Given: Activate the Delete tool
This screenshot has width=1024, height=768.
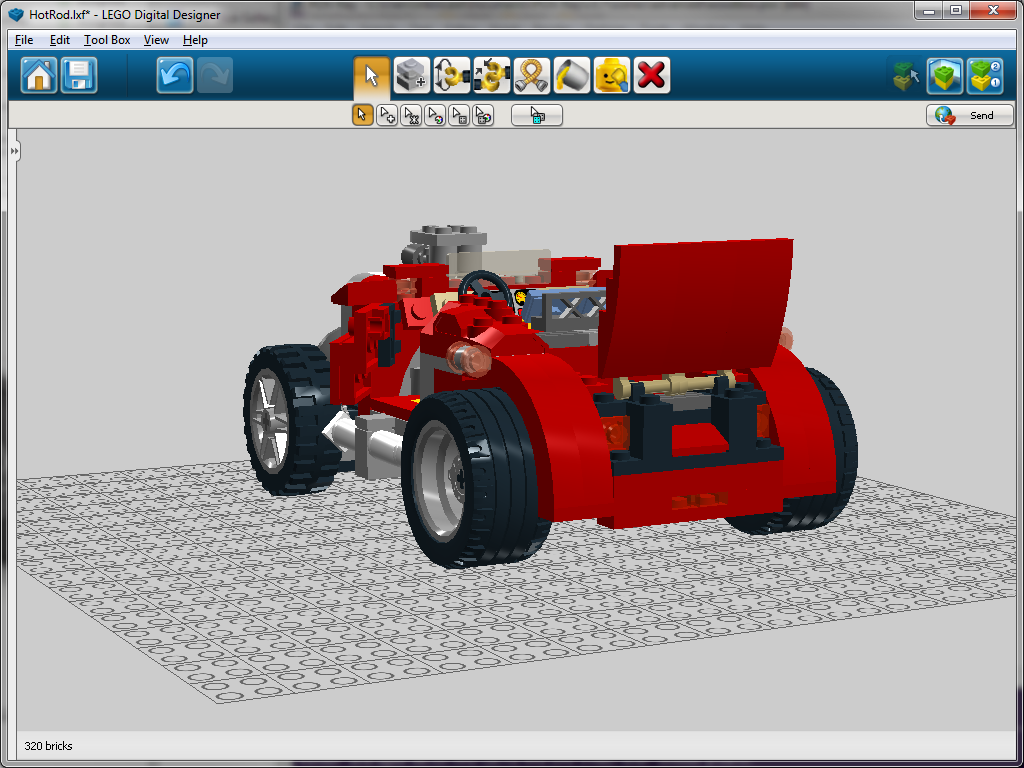Looking at the screenshot, I should click(x=651, y=75).
